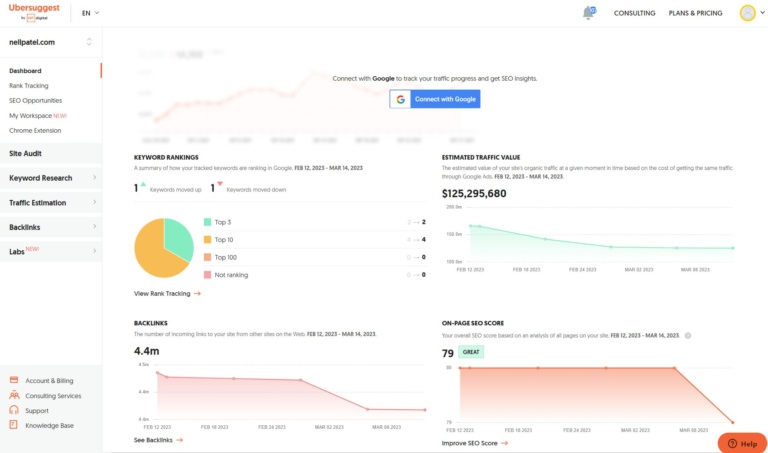Screen dimensions: 768x453
Task: Click the Google G logo icon
Action: [400, 99]
